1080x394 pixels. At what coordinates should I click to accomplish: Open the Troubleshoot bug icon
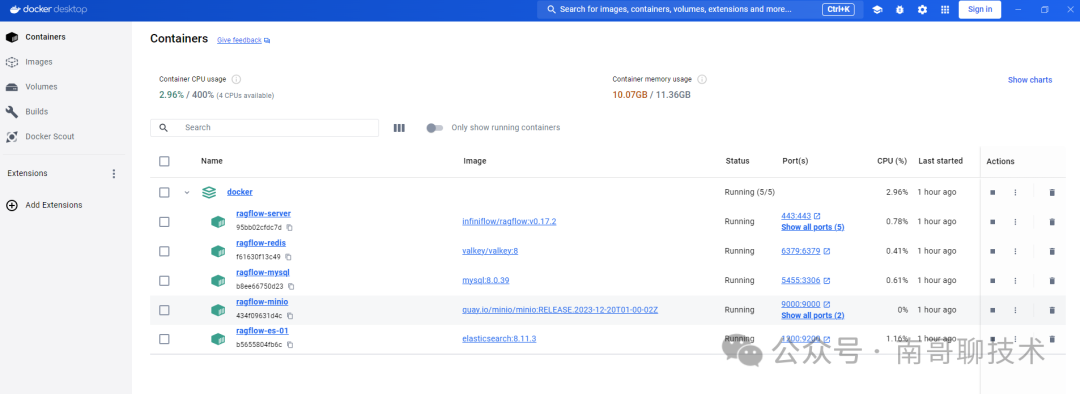coord(900,10)
